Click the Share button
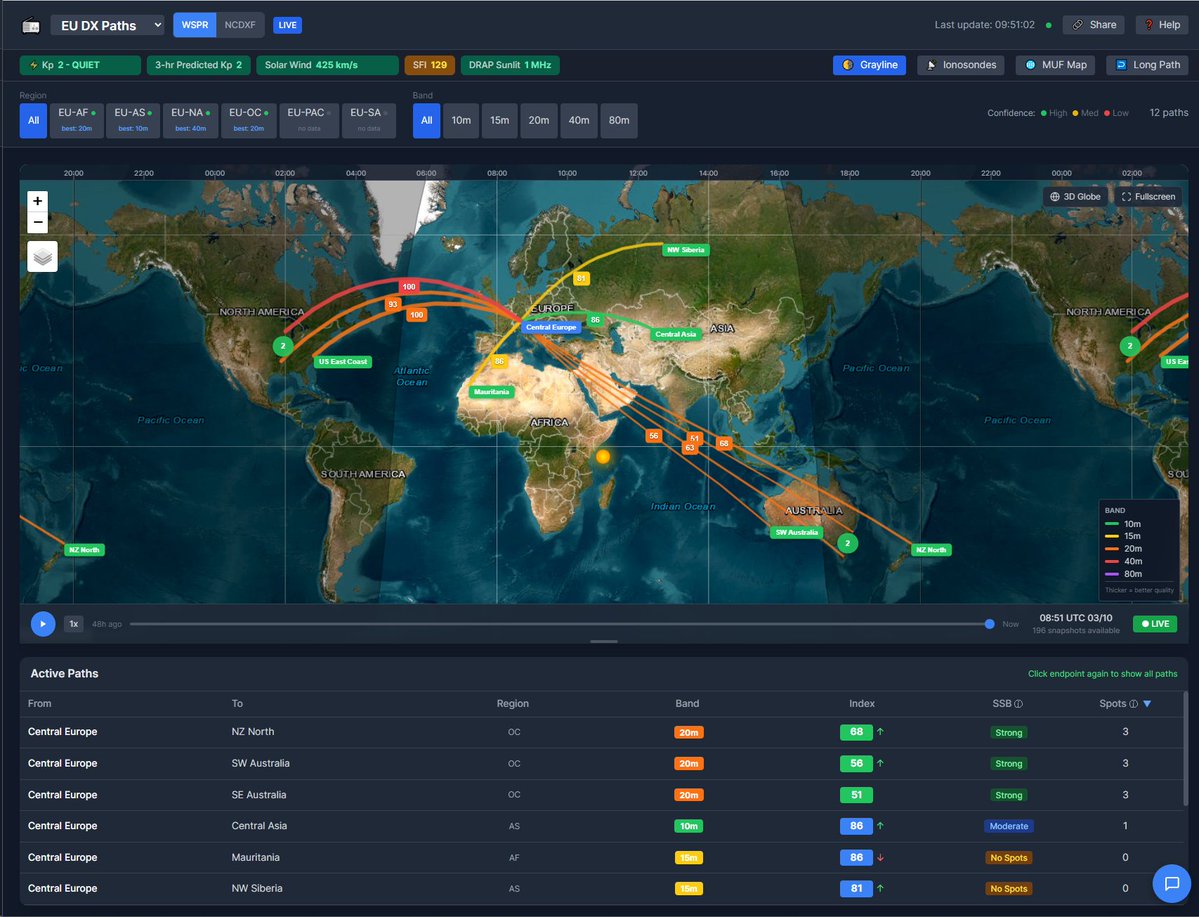 [x=1093, y=25]
